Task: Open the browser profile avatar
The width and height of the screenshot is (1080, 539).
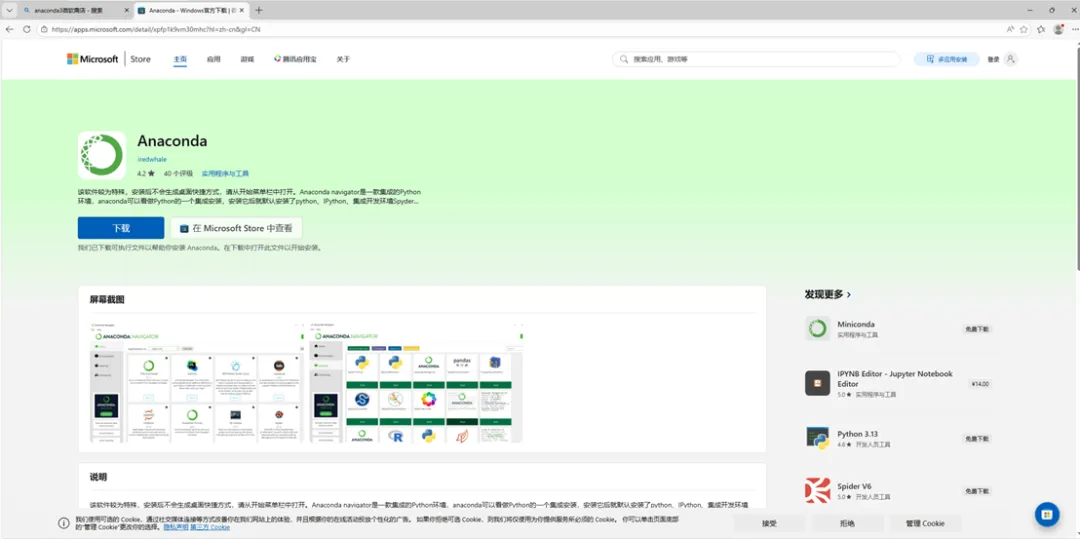Action: pyautogui.click(x=1059, y=30)
